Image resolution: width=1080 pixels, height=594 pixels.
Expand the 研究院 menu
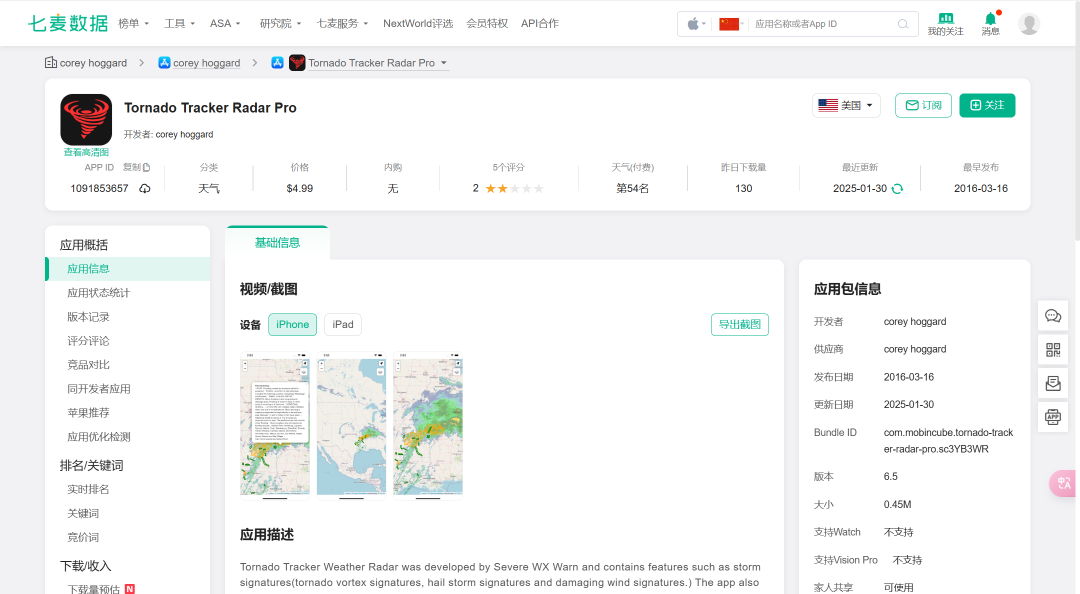coord(280,23)
